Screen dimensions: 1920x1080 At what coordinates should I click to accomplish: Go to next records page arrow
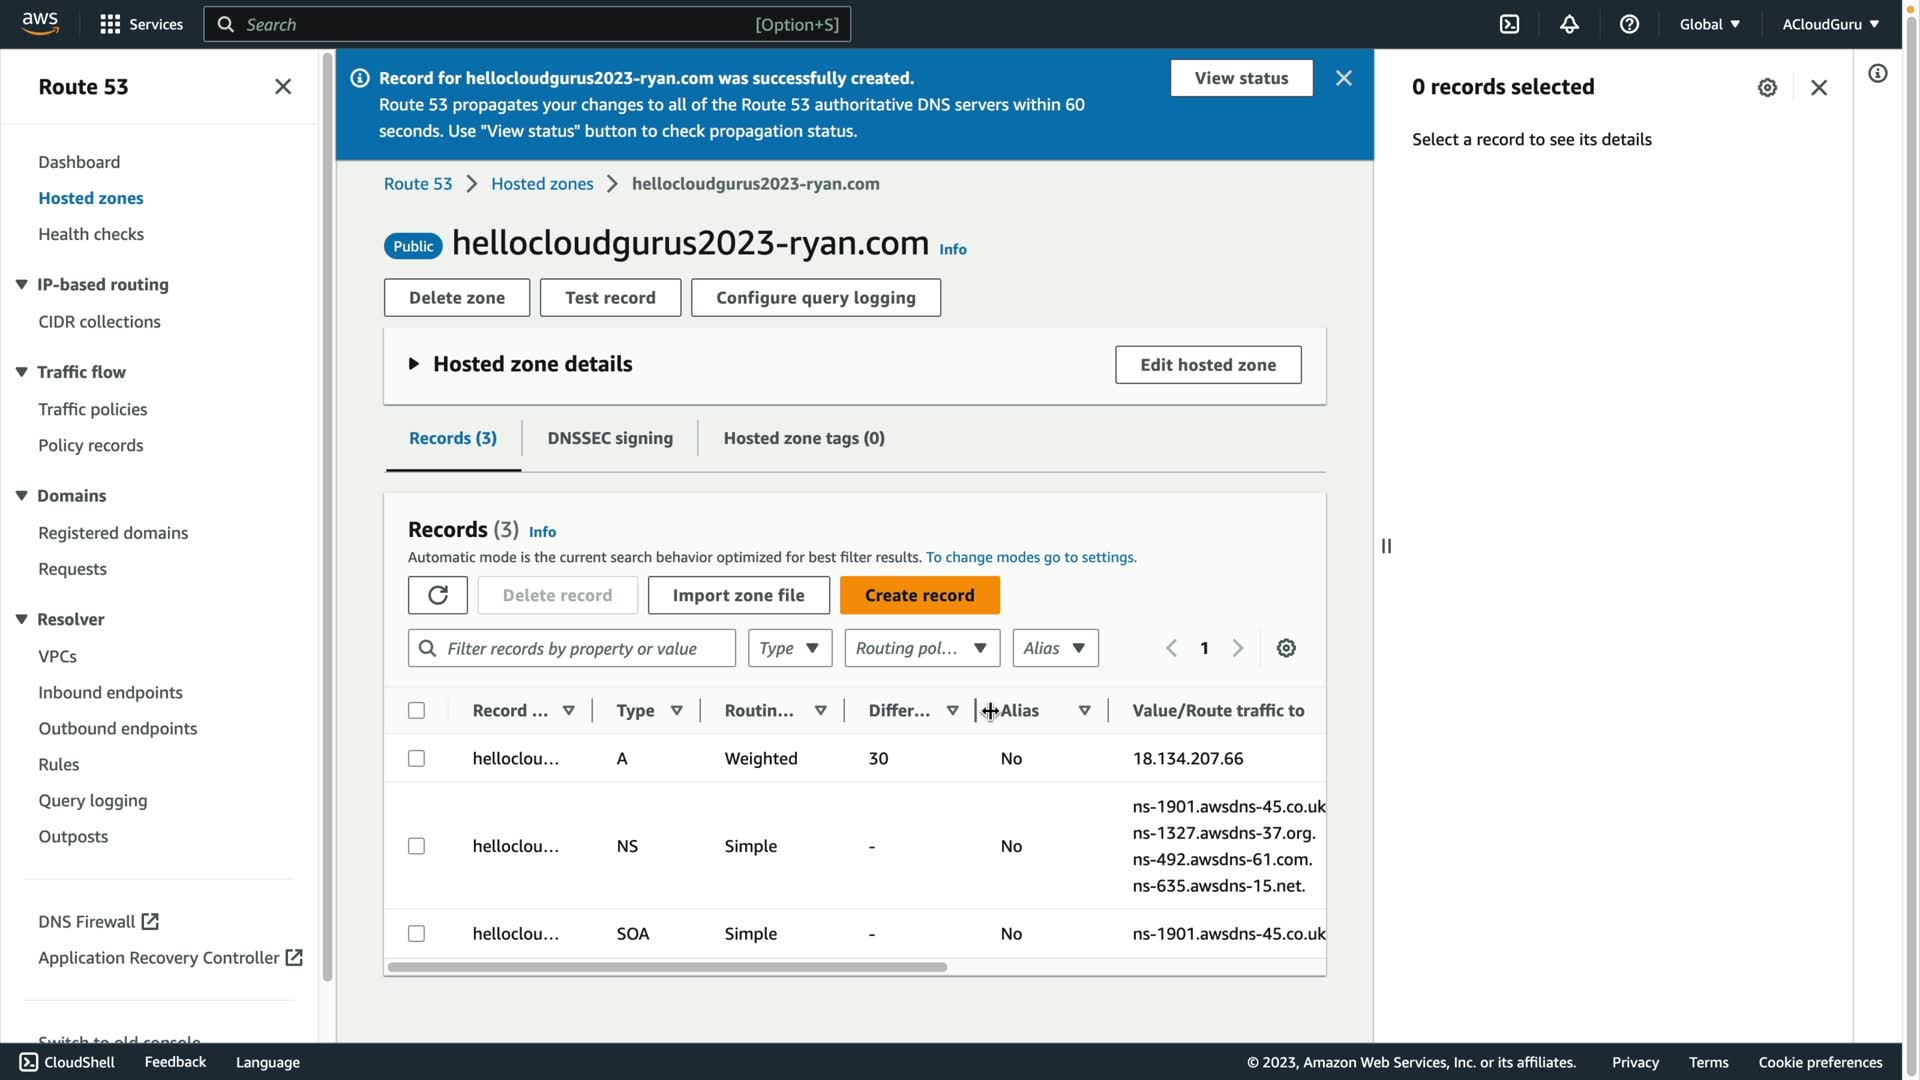[1238, 648]
